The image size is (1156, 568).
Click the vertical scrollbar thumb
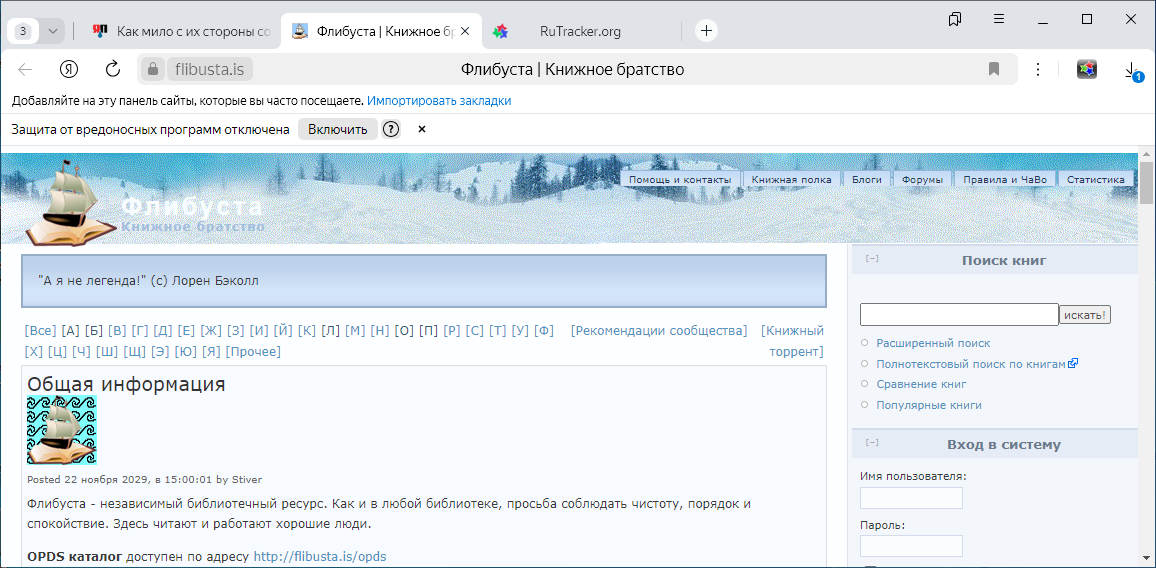(1146, 183)
